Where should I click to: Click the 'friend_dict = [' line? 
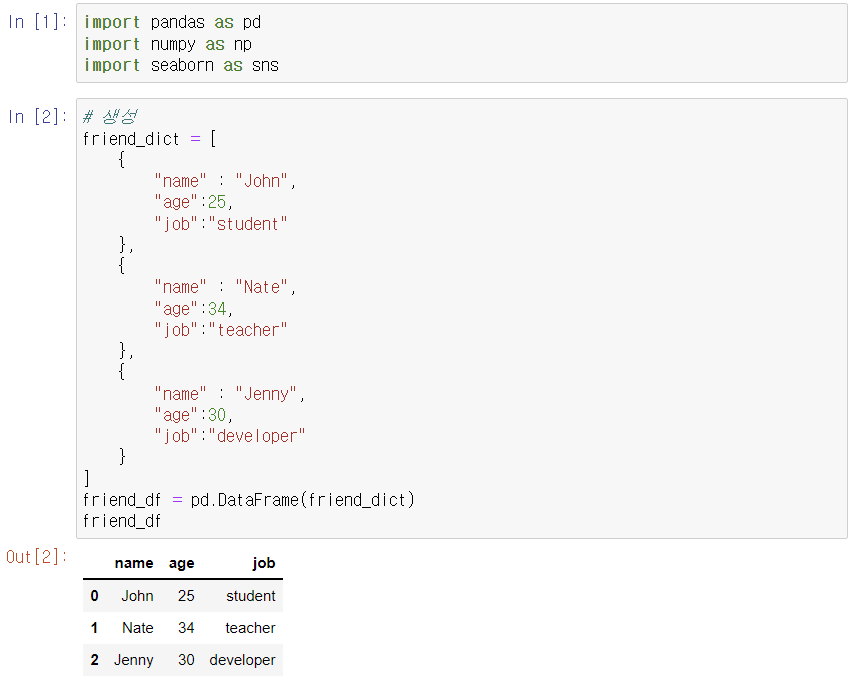[x=149, y=139]
